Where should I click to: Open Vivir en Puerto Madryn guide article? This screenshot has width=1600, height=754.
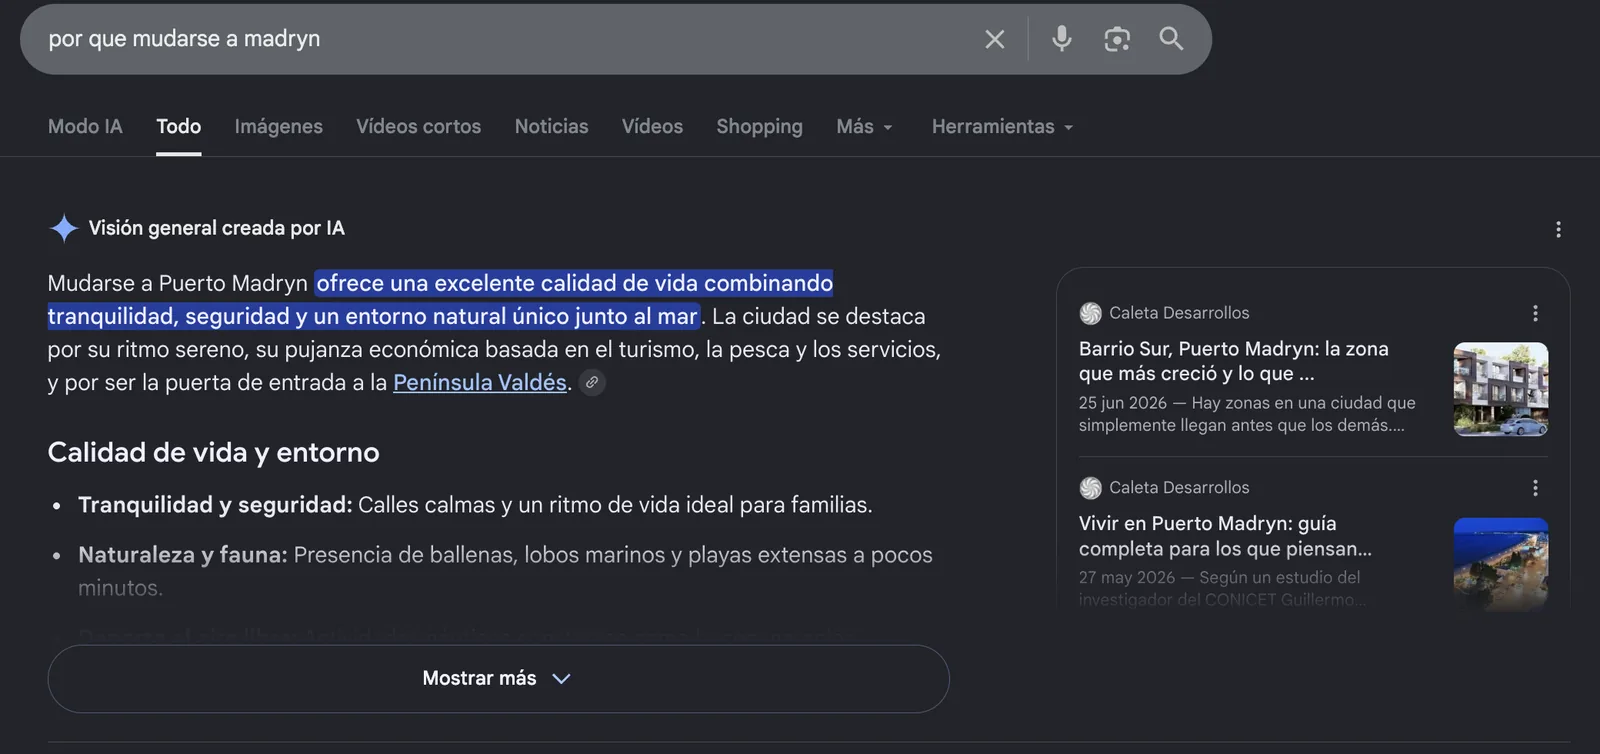1225,536
